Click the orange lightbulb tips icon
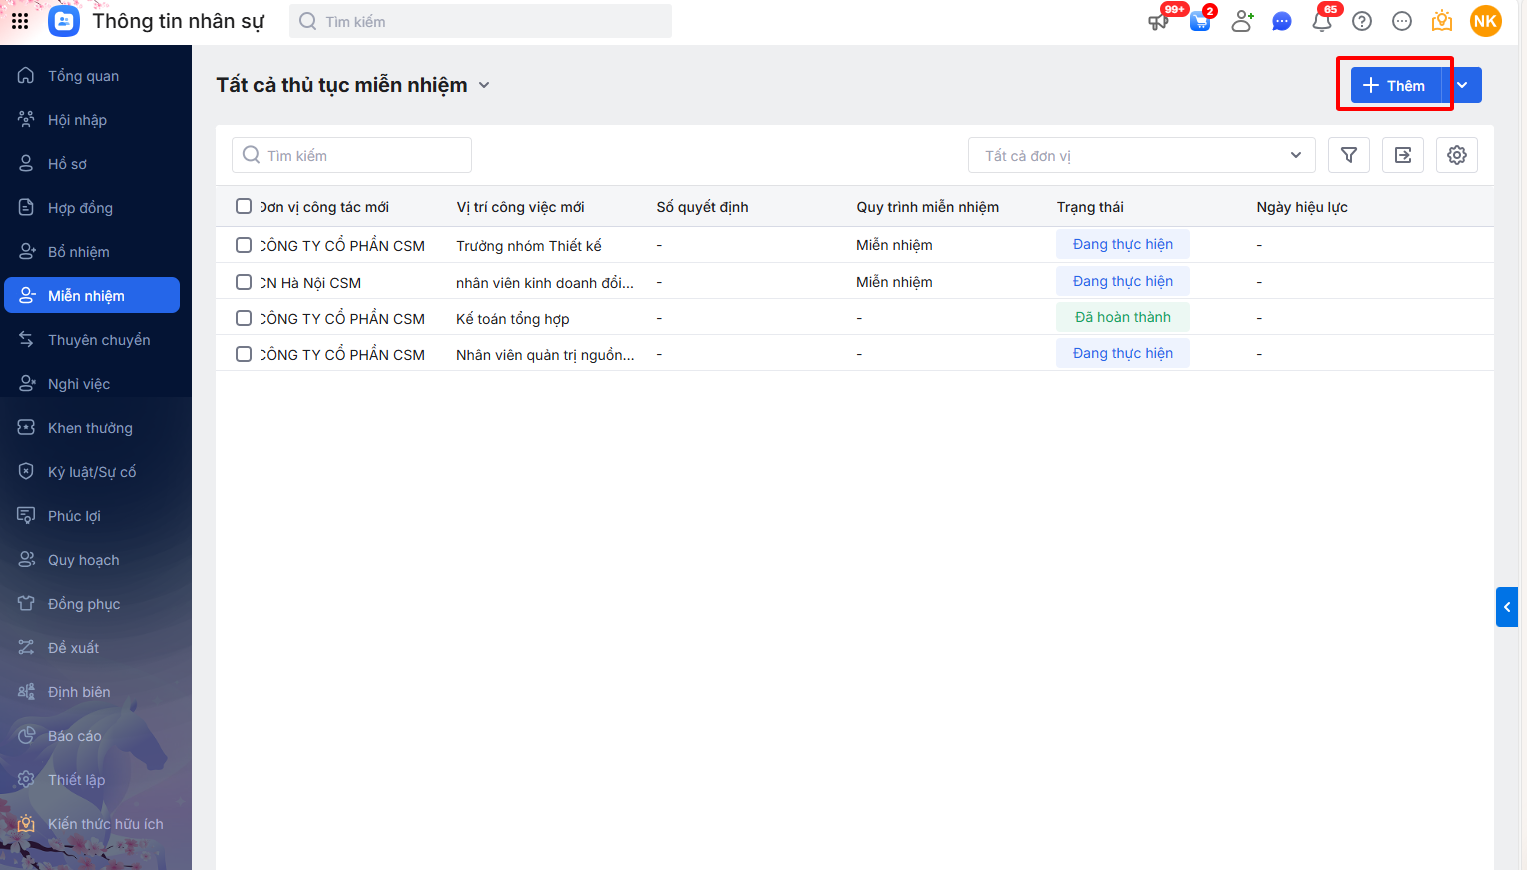The height and width of the screenshot is (870, 1527). point(1442,21)
